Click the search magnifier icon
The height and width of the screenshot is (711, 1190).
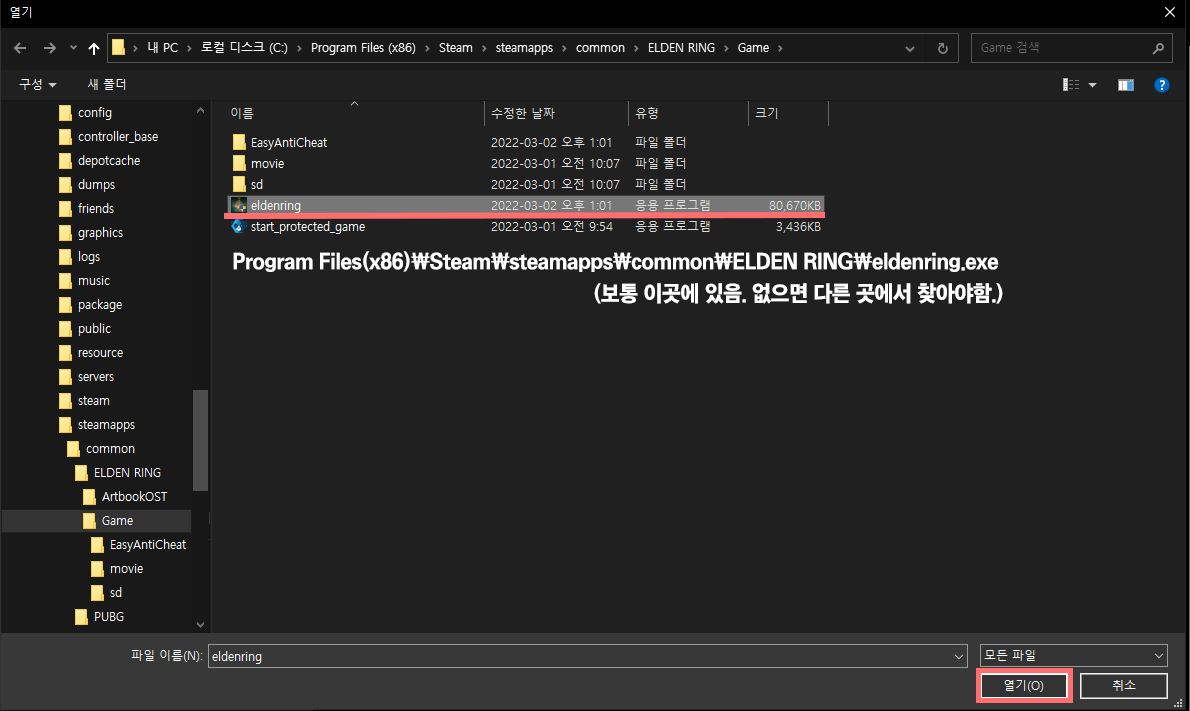(x=1158, y=48)
